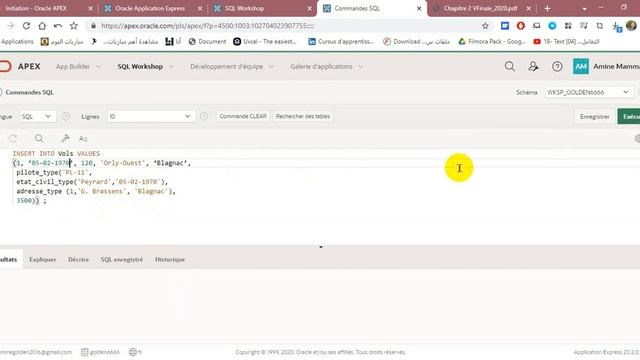640x360 pixels.
Task: Expand the Développement d'équipe menu
Action: [x=231, y=67]
